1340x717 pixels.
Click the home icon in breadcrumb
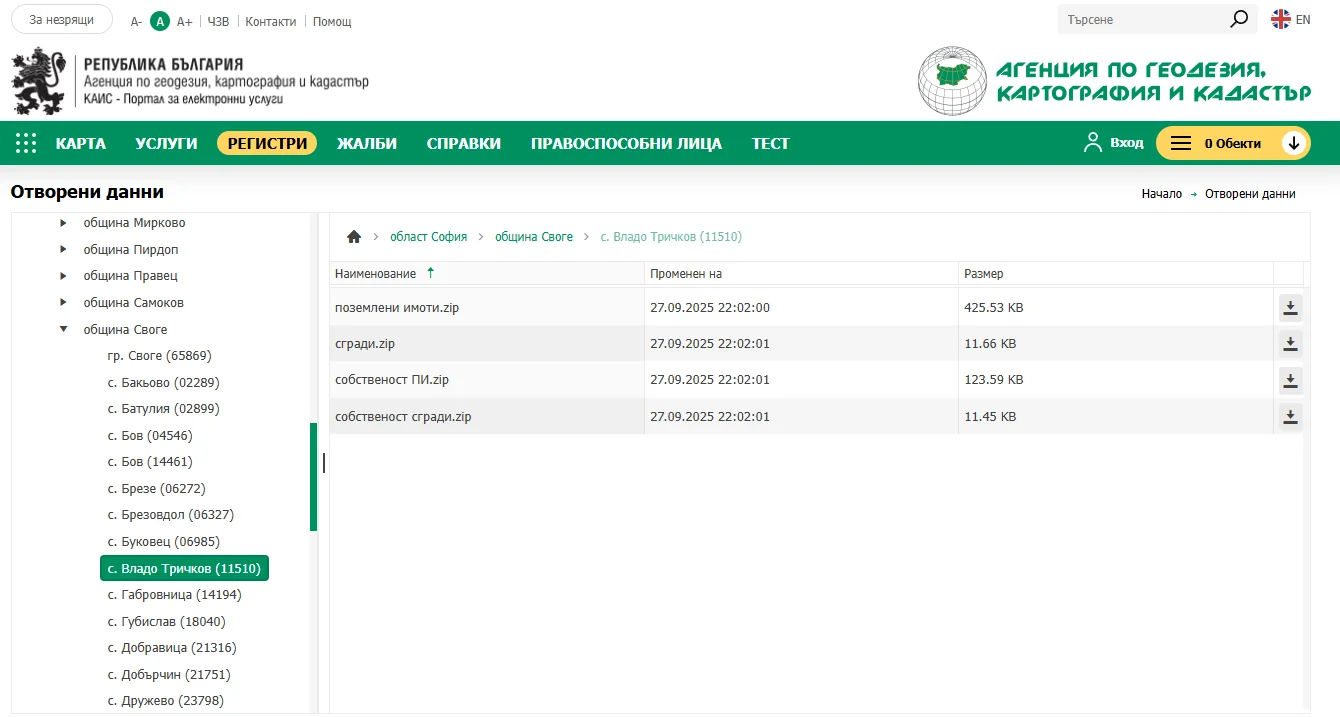click(x=353, y=237)
